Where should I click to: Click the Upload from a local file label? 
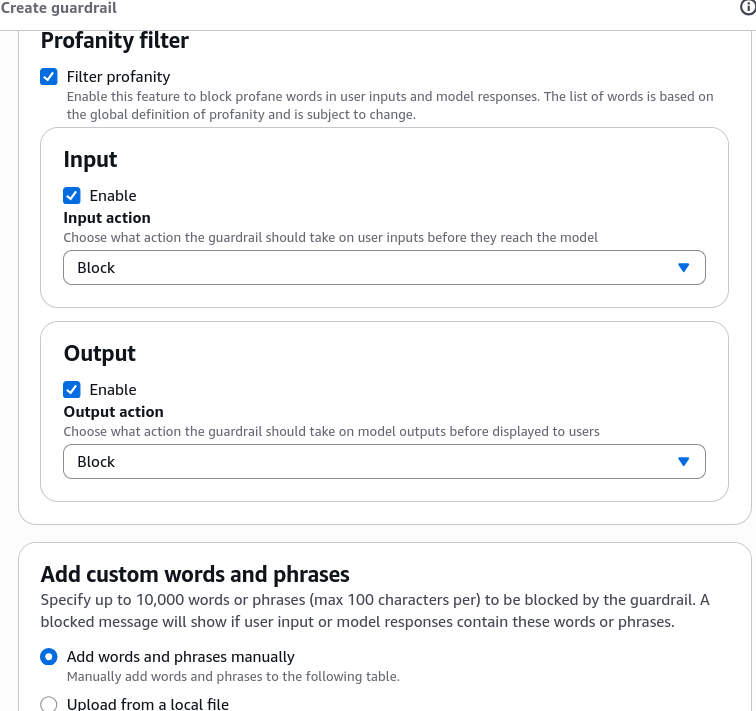(x=148, y=704)
